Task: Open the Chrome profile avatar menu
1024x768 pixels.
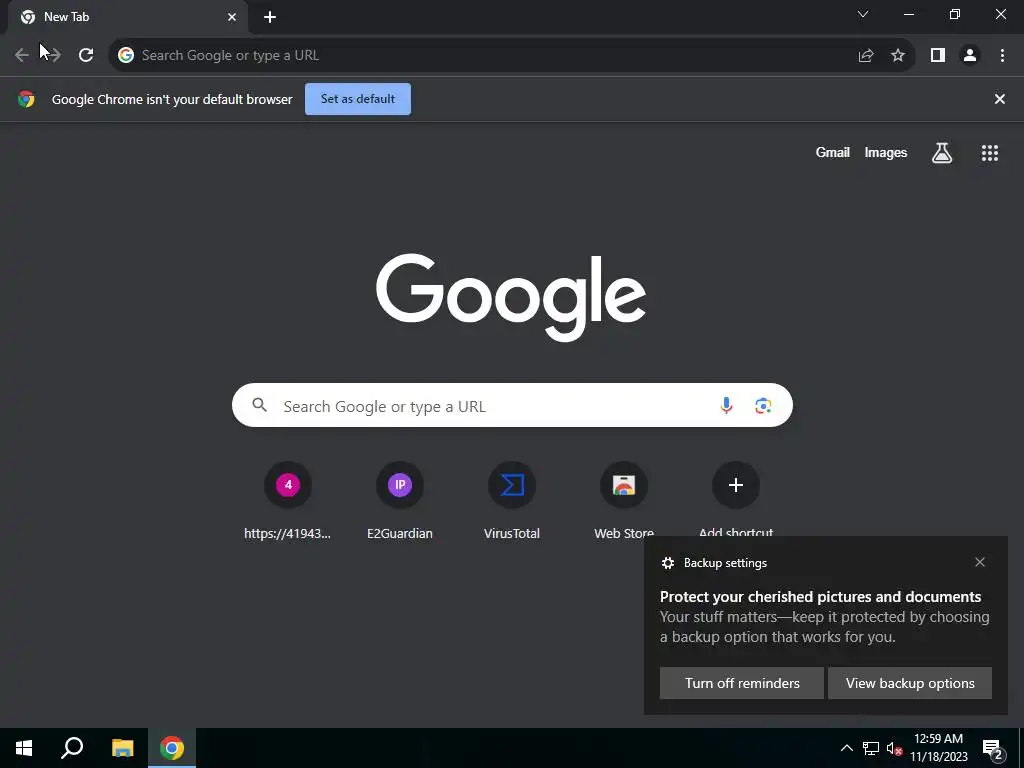Action: tap(970, 56)
